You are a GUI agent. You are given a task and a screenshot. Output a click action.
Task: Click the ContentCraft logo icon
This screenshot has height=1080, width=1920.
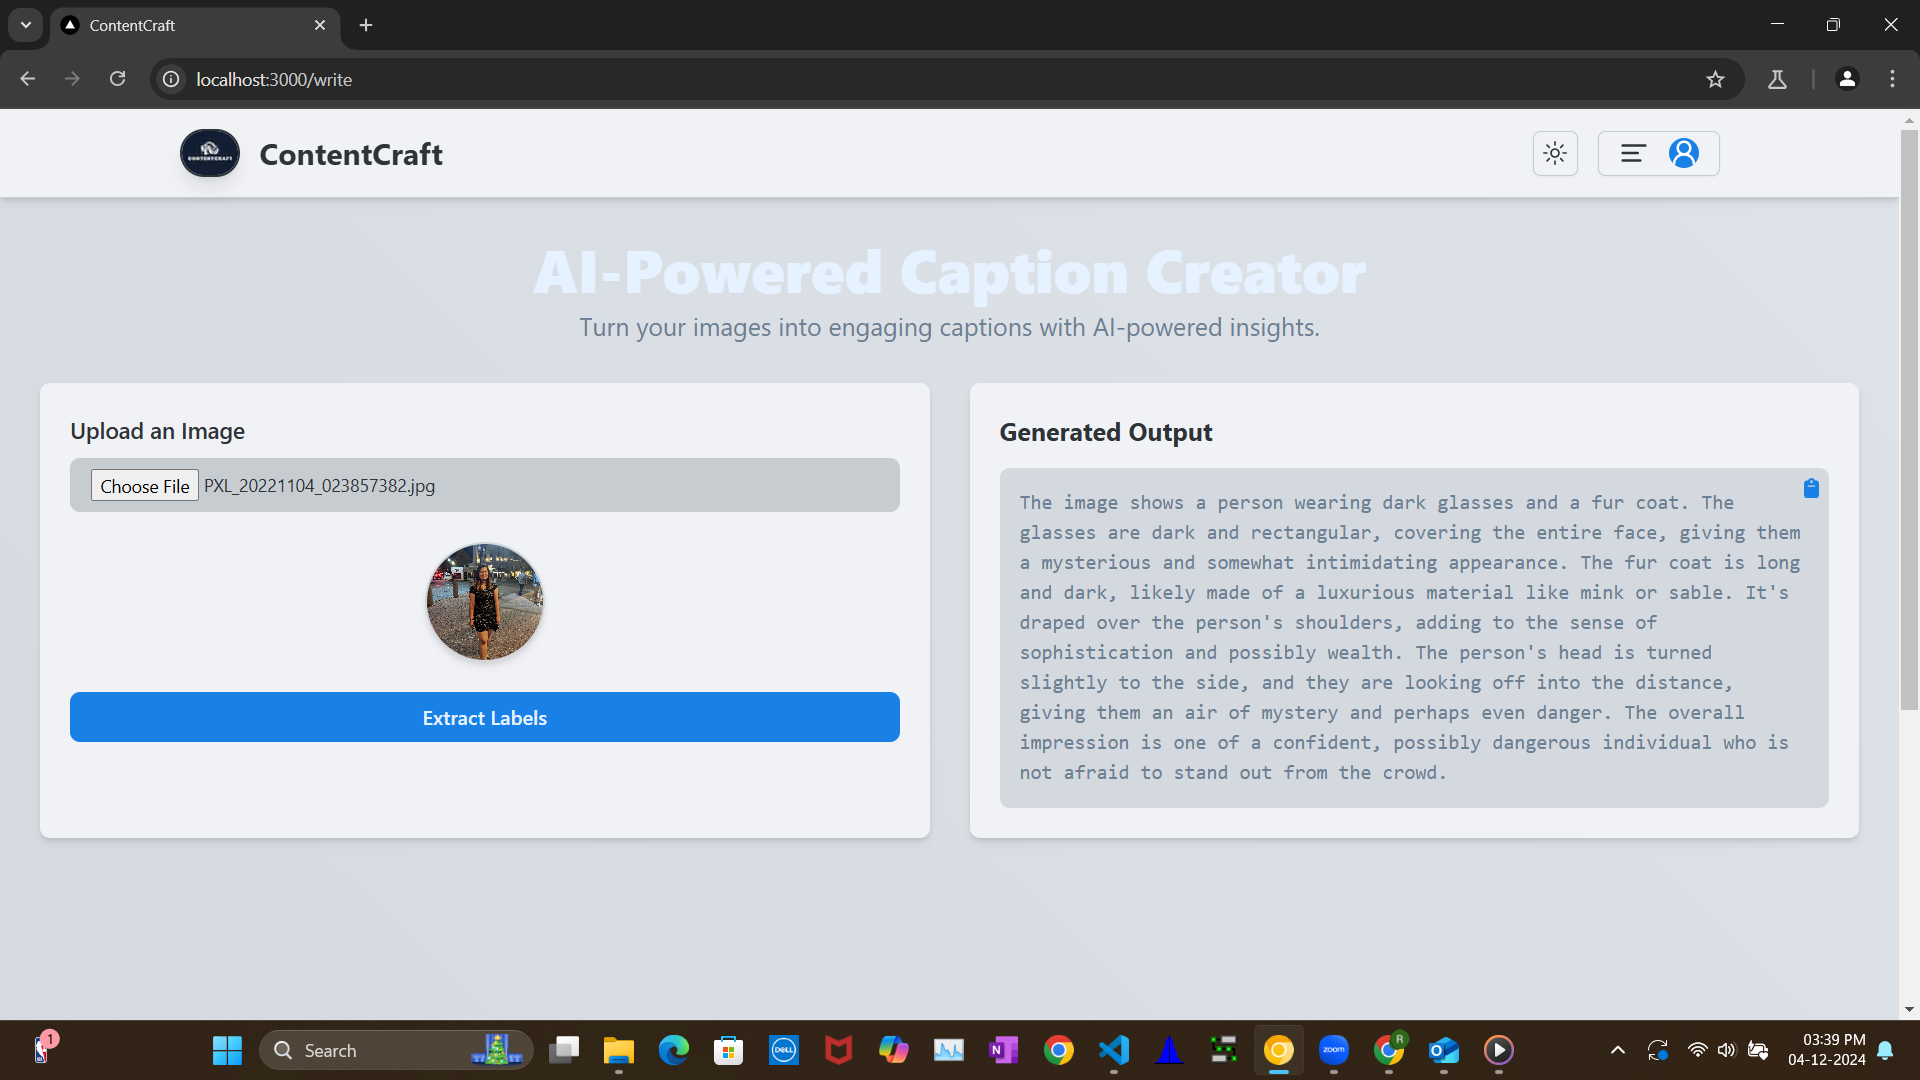point(210,153)
